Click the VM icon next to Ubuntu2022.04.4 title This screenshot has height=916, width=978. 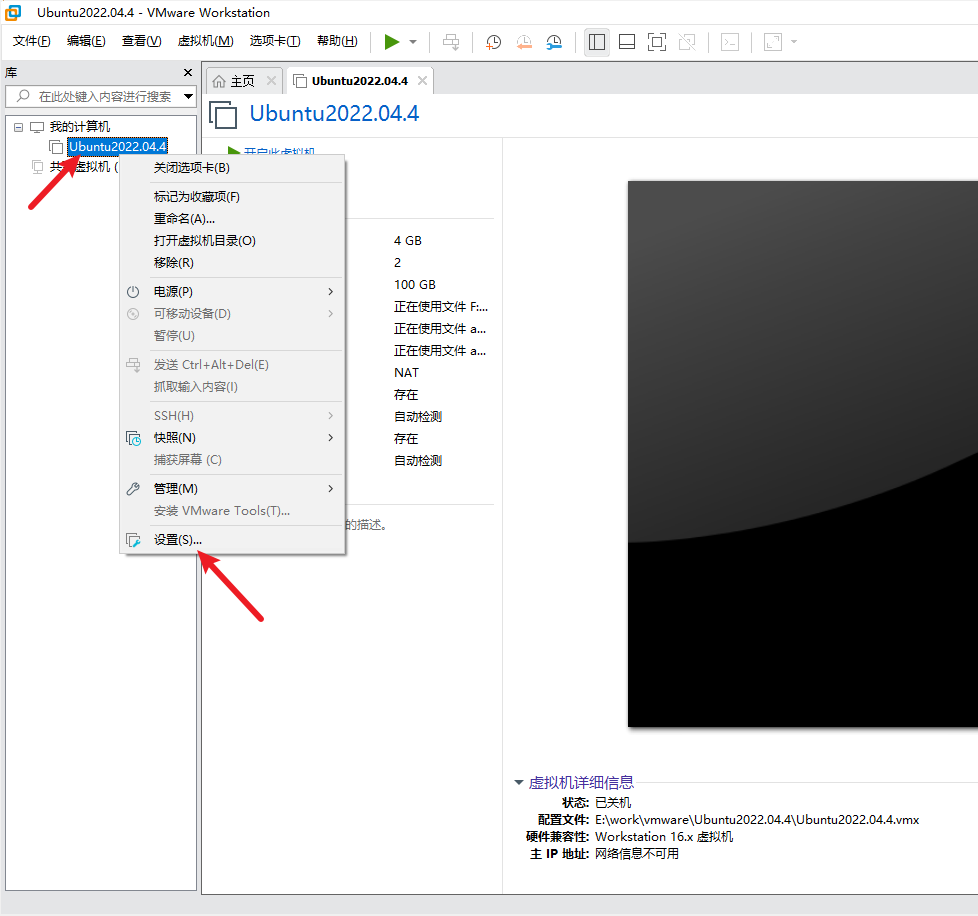(x=223, y=115)
